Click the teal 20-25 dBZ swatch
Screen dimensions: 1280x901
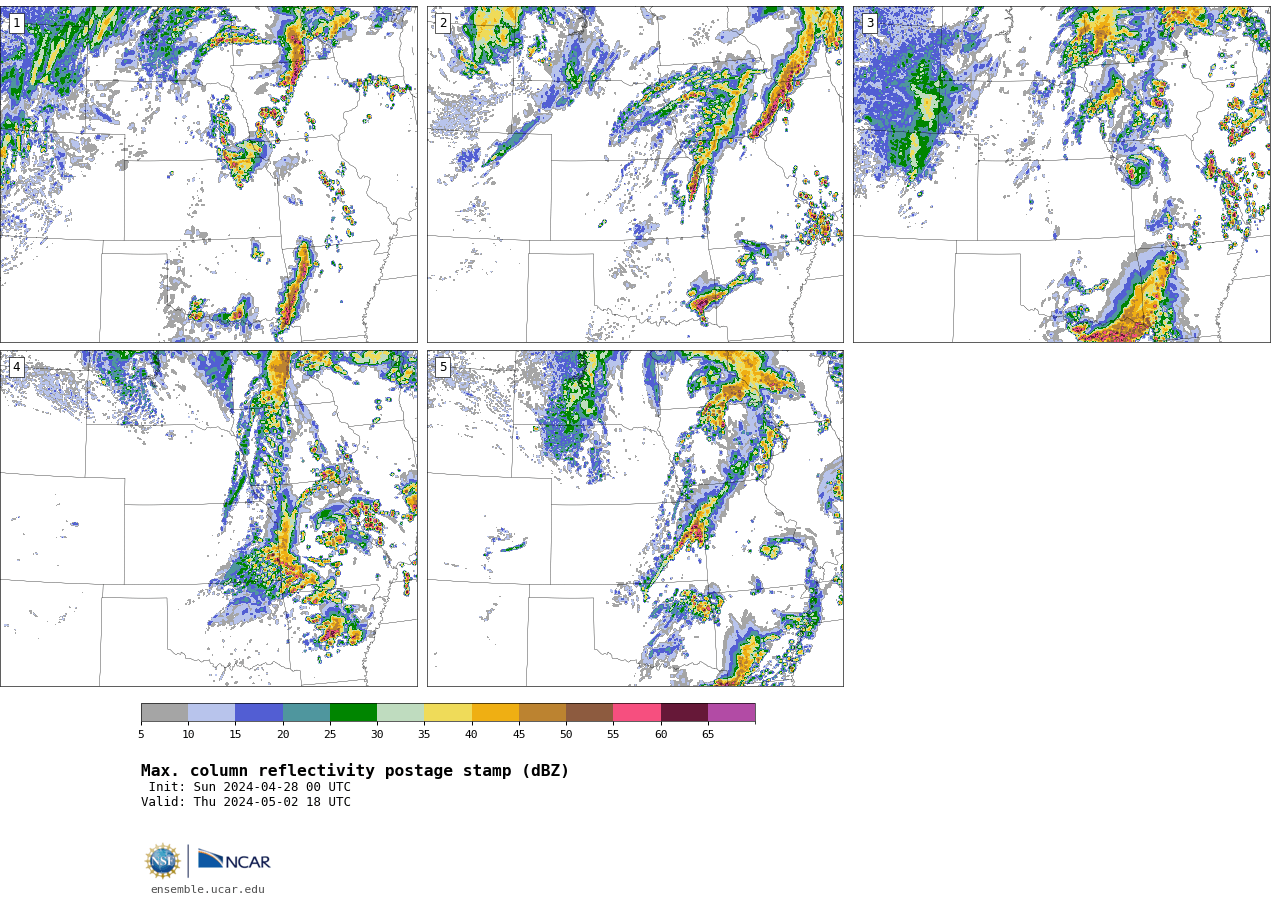coord(307,713)
